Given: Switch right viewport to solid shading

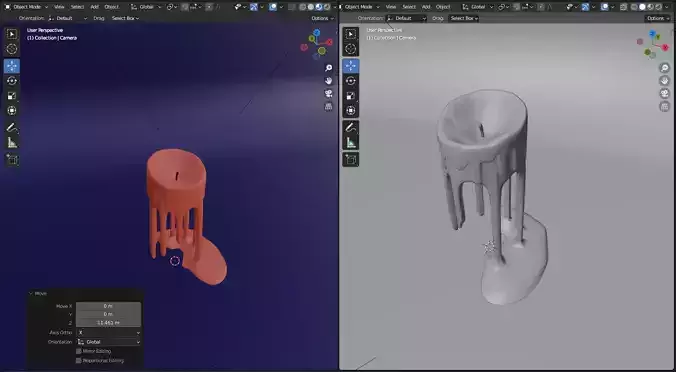Looking at the screenshot, I should pos(642,7).
